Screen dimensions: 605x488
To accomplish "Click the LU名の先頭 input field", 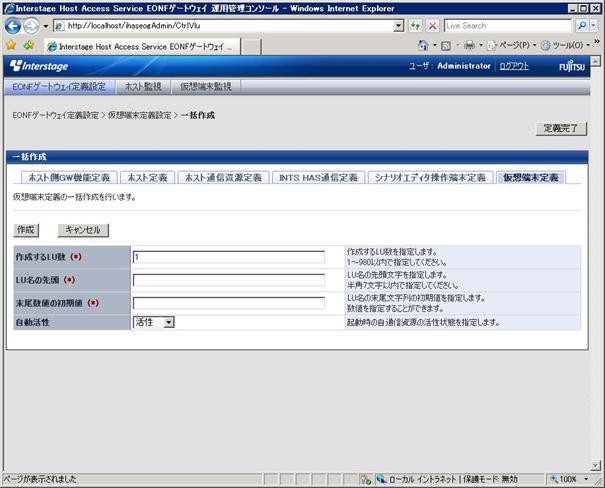I will [x=229, y=280].
